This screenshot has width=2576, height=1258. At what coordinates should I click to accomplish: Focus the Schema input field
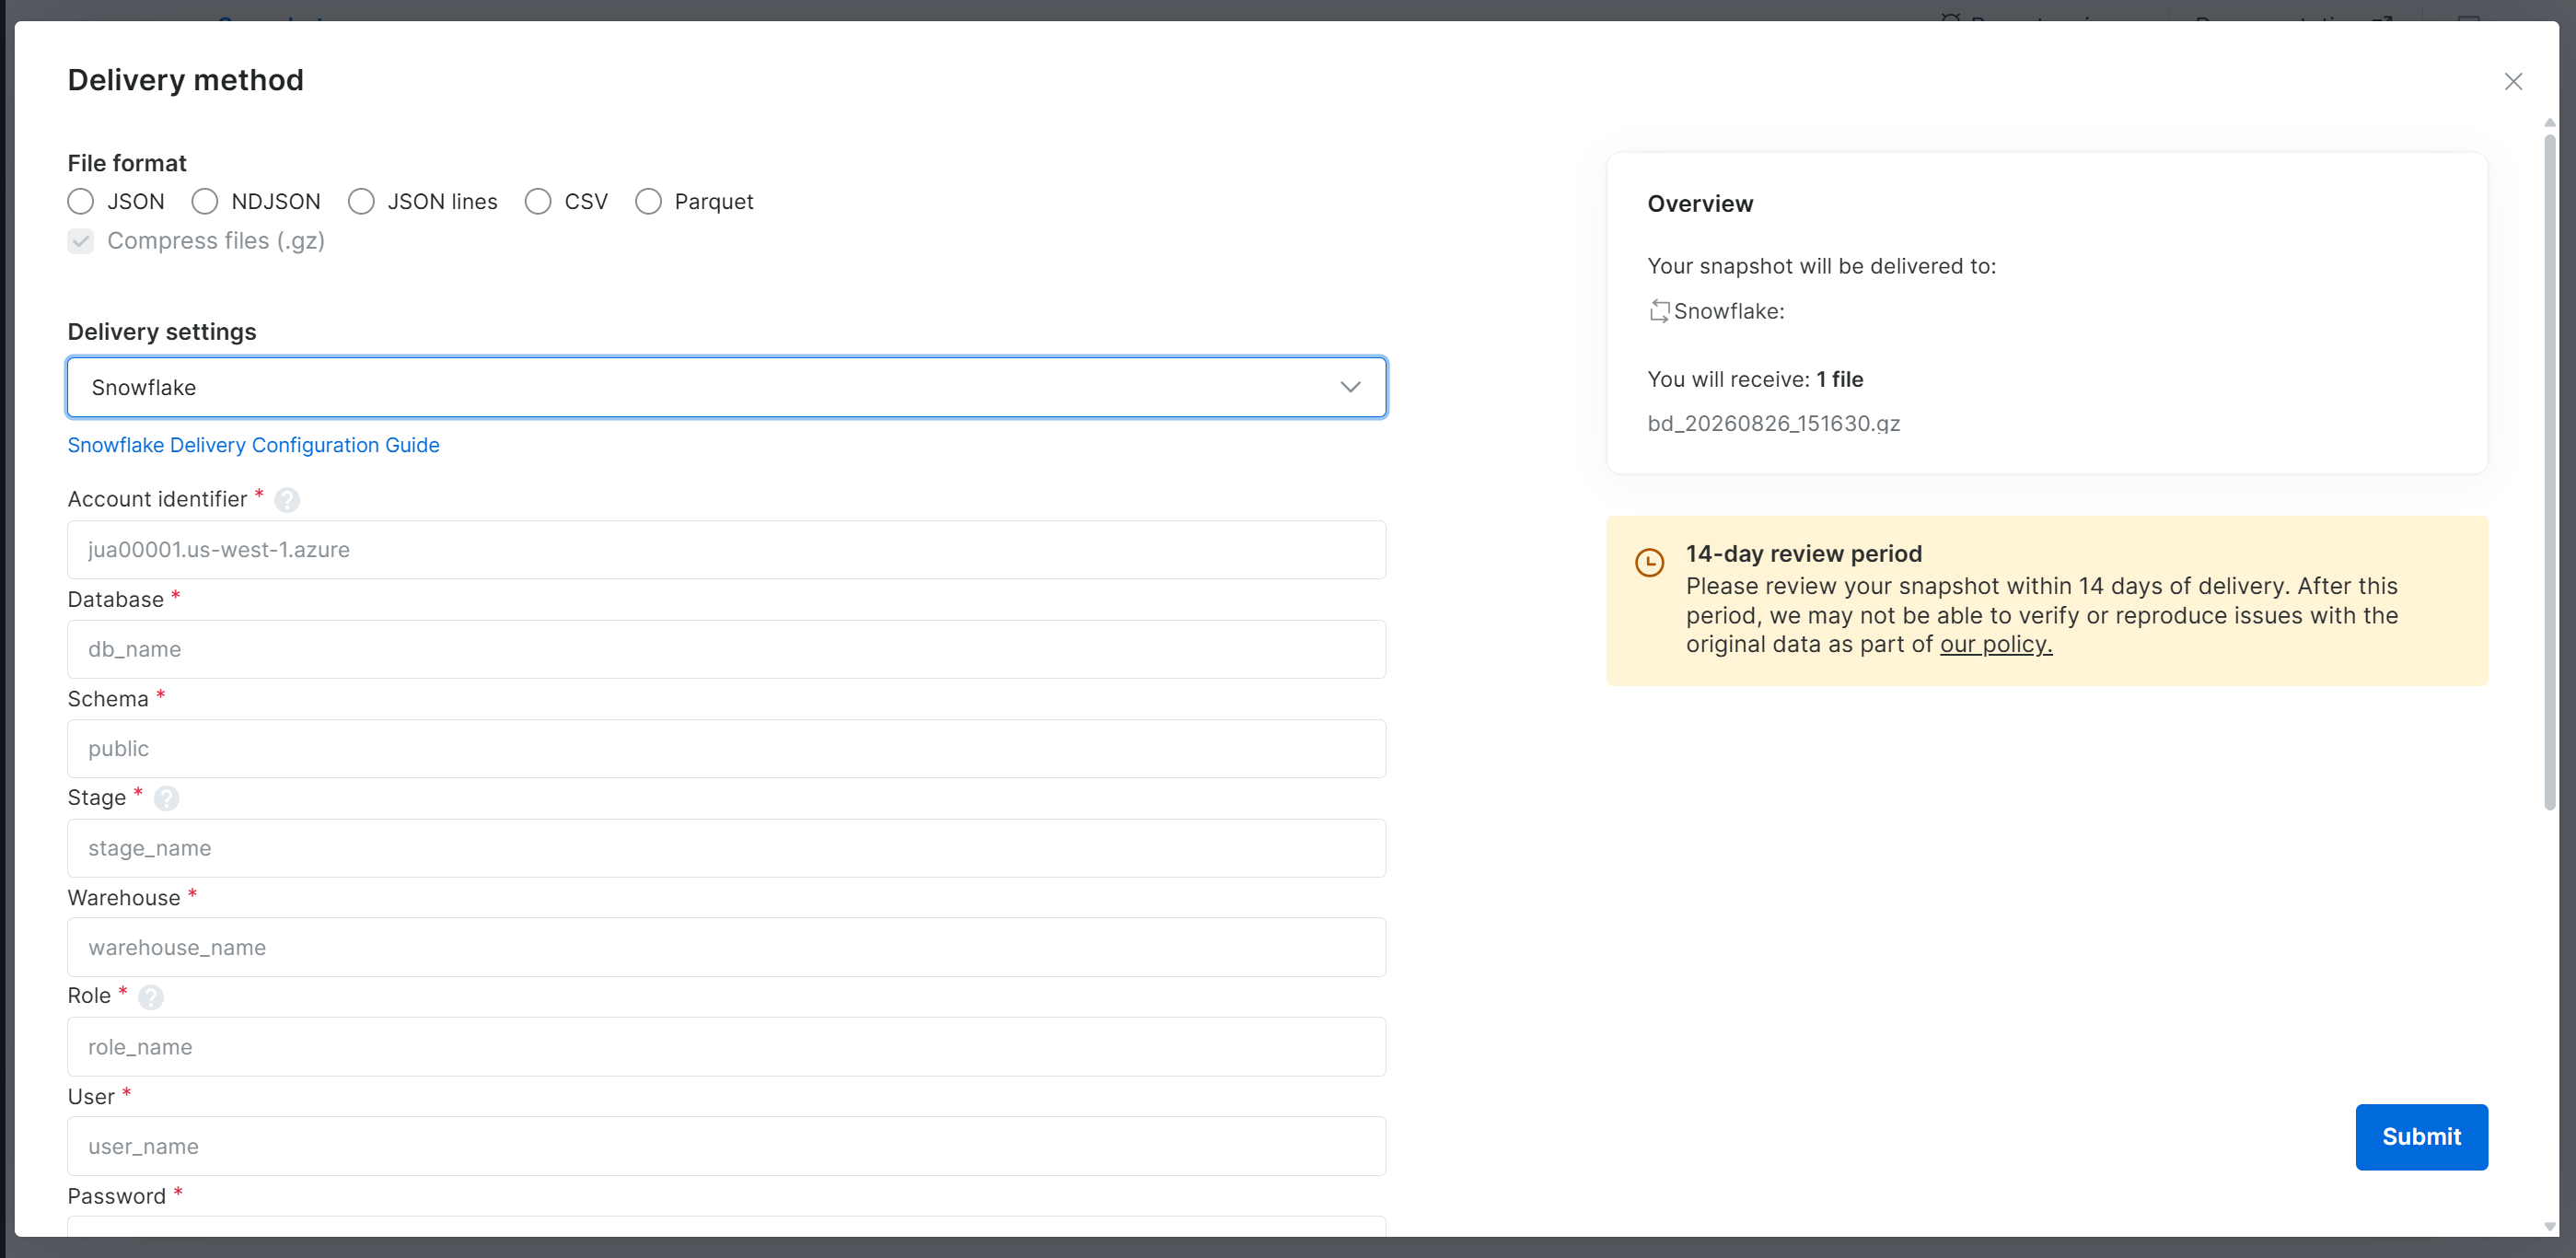(726, 749)
